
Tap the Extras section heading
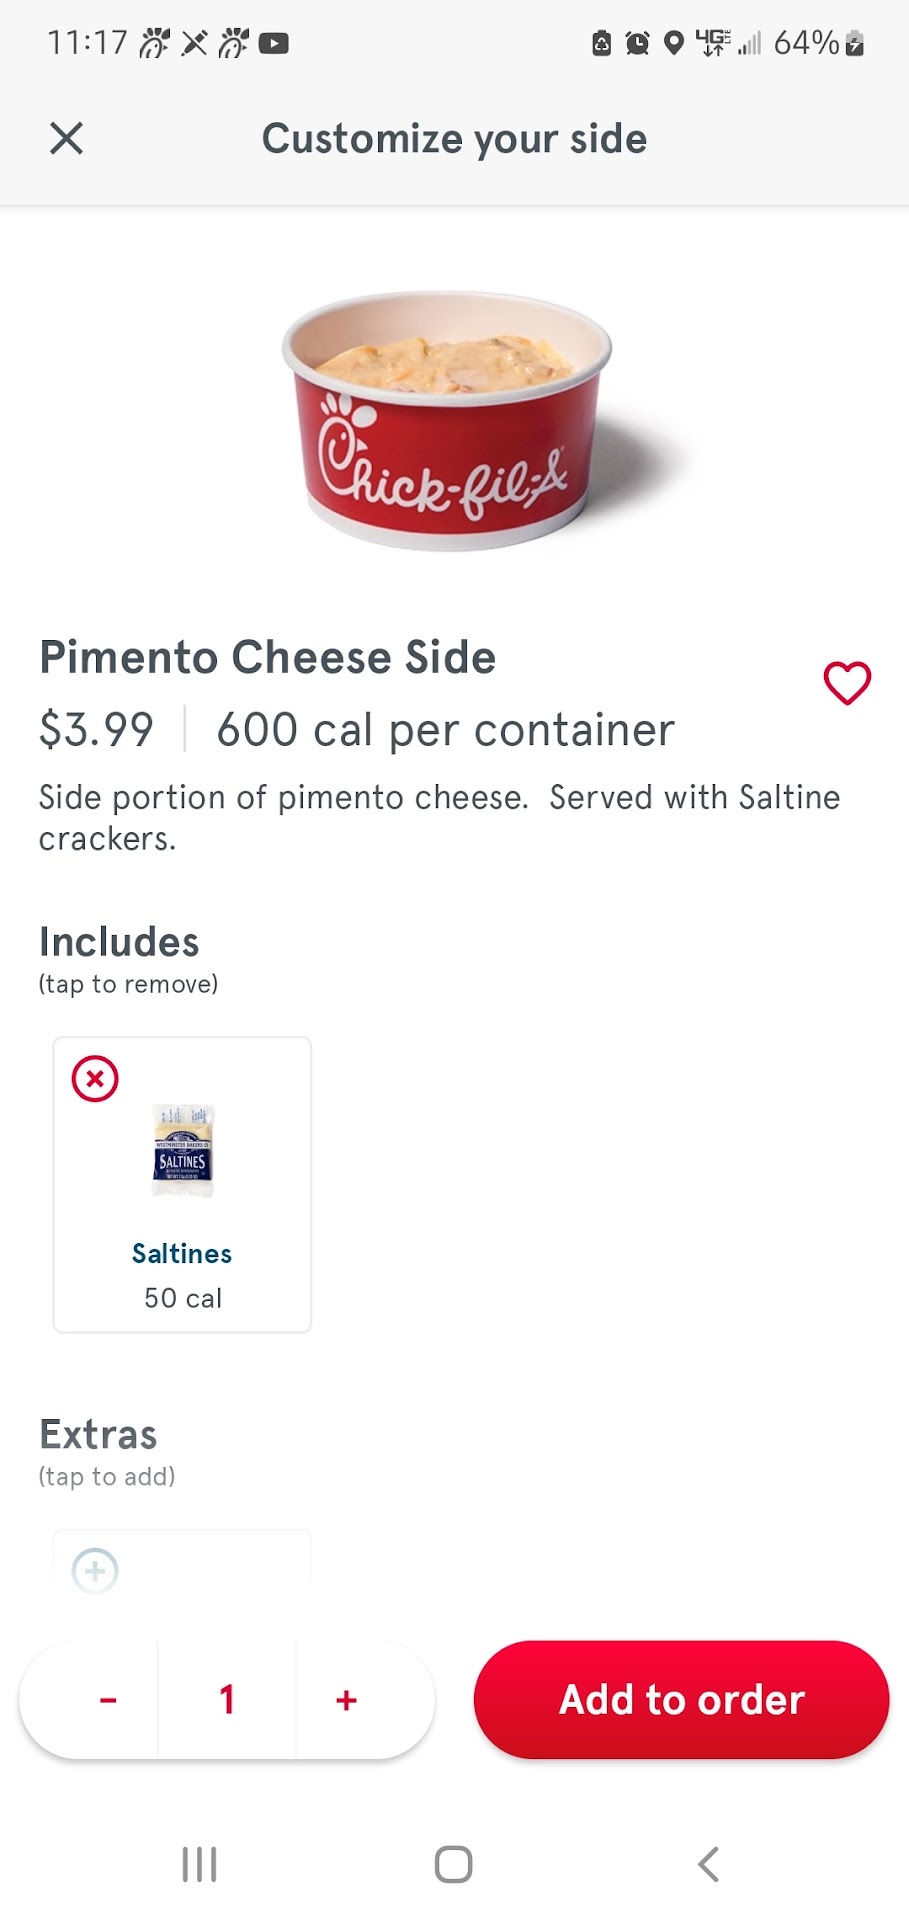pos(98,1435)
